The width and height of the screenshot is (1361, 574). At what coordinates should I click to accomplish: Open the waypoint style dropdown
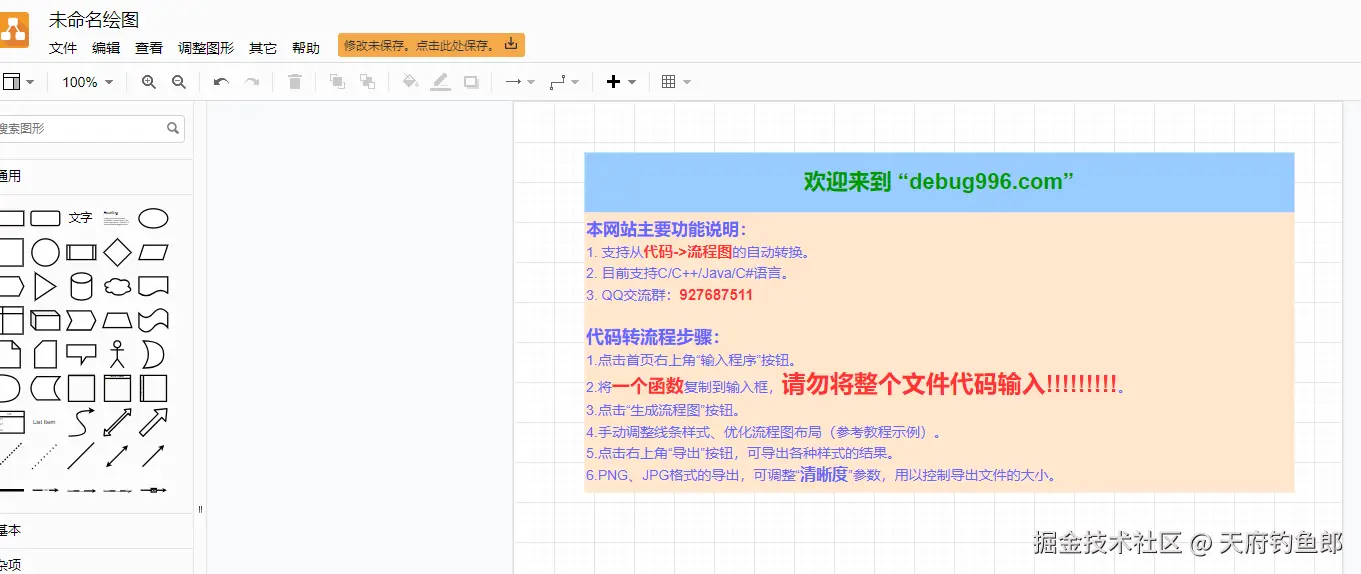click(x=564, y=82)
